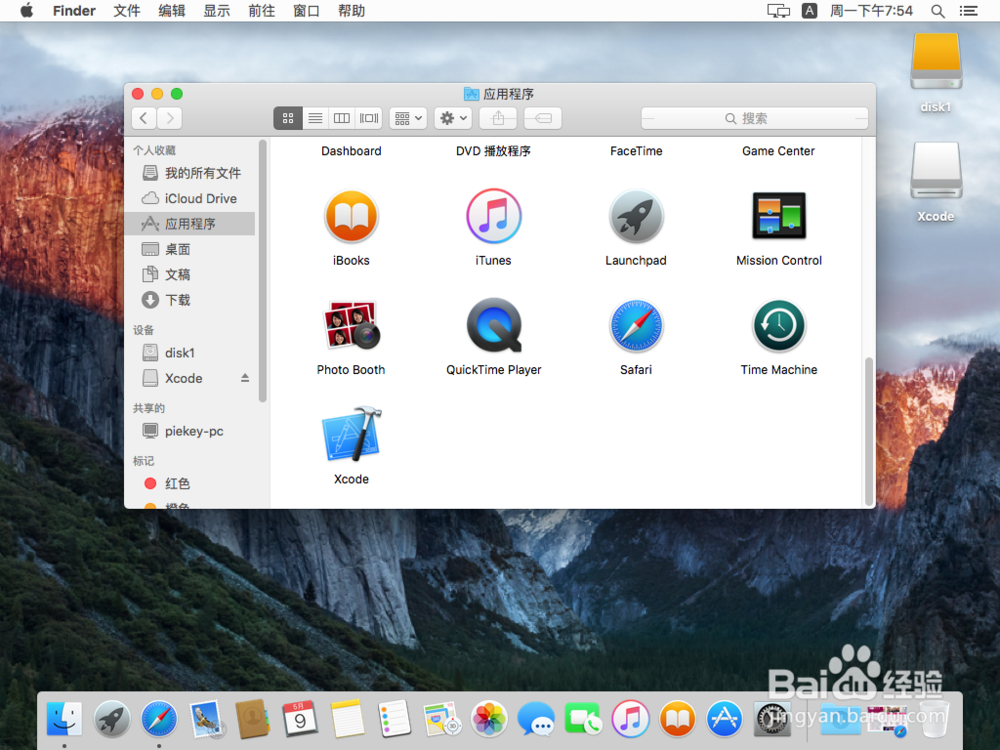Switch Finder to list view
1000x750 pixels.
point(315,118)
